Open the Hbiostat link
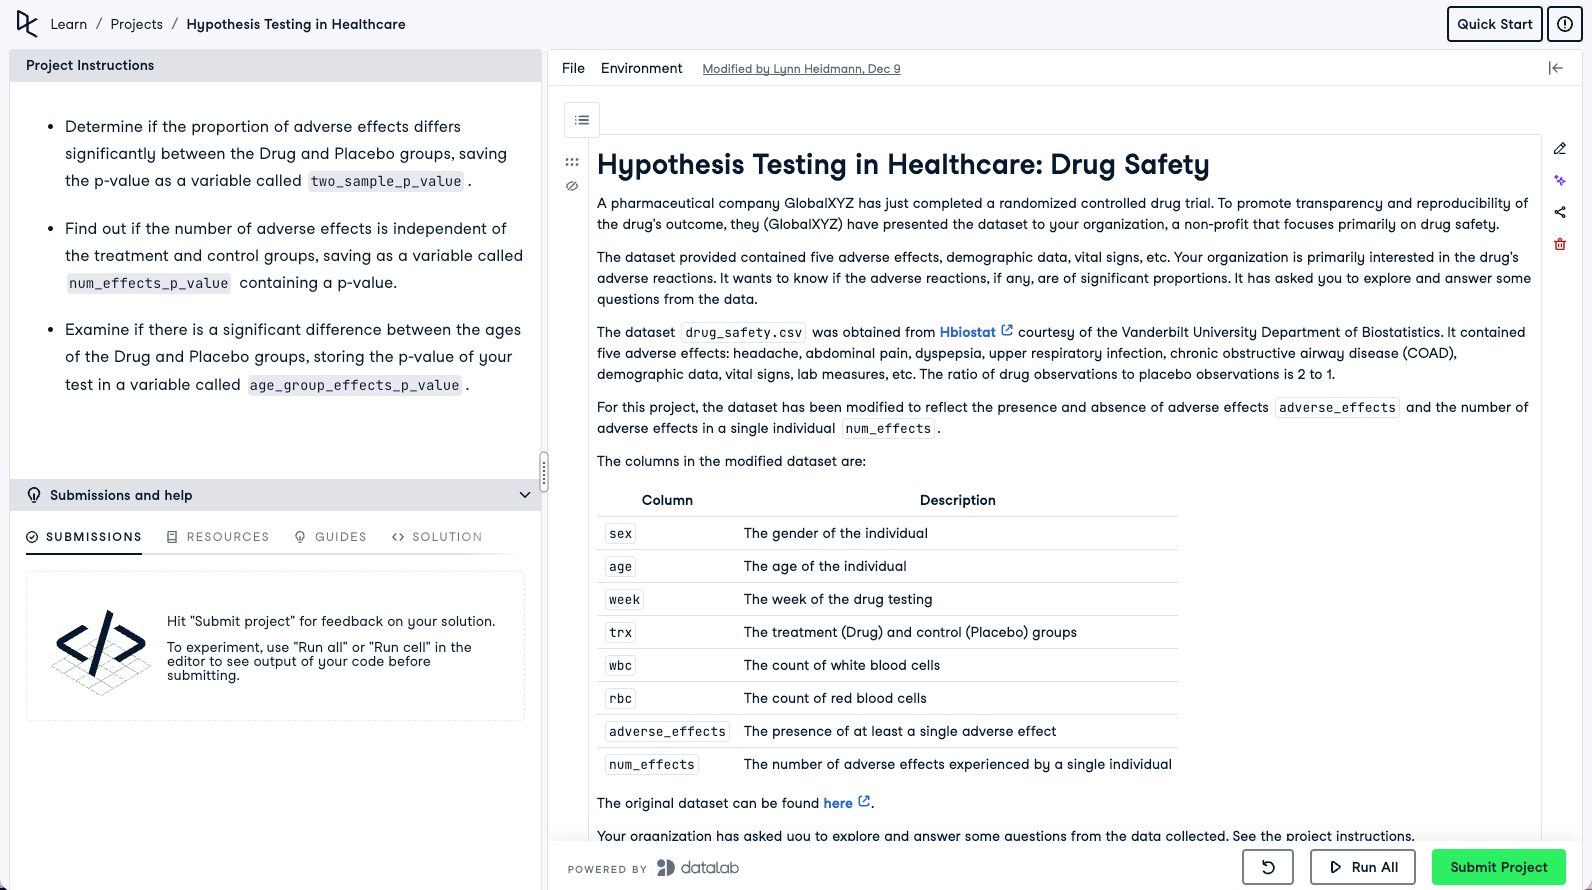 pos(968,332)
